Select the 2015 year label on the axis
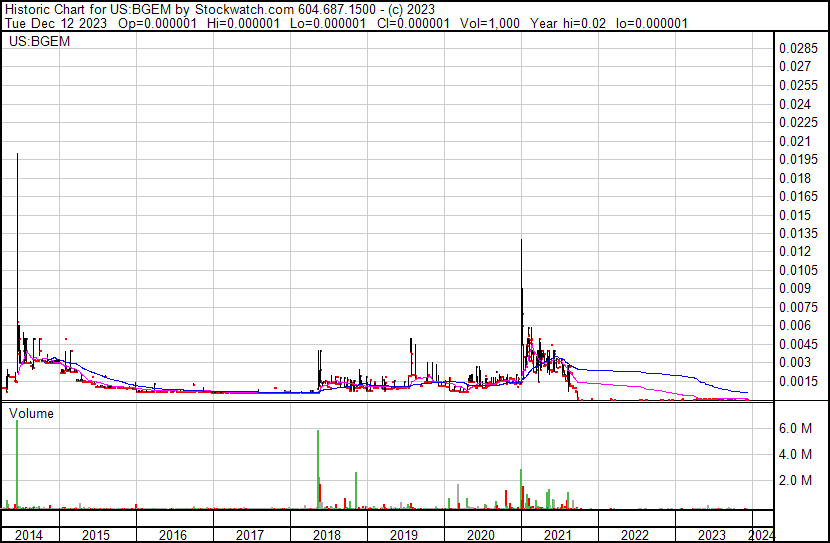The width and height of the screenshot is (830, 543). point(96,535)
